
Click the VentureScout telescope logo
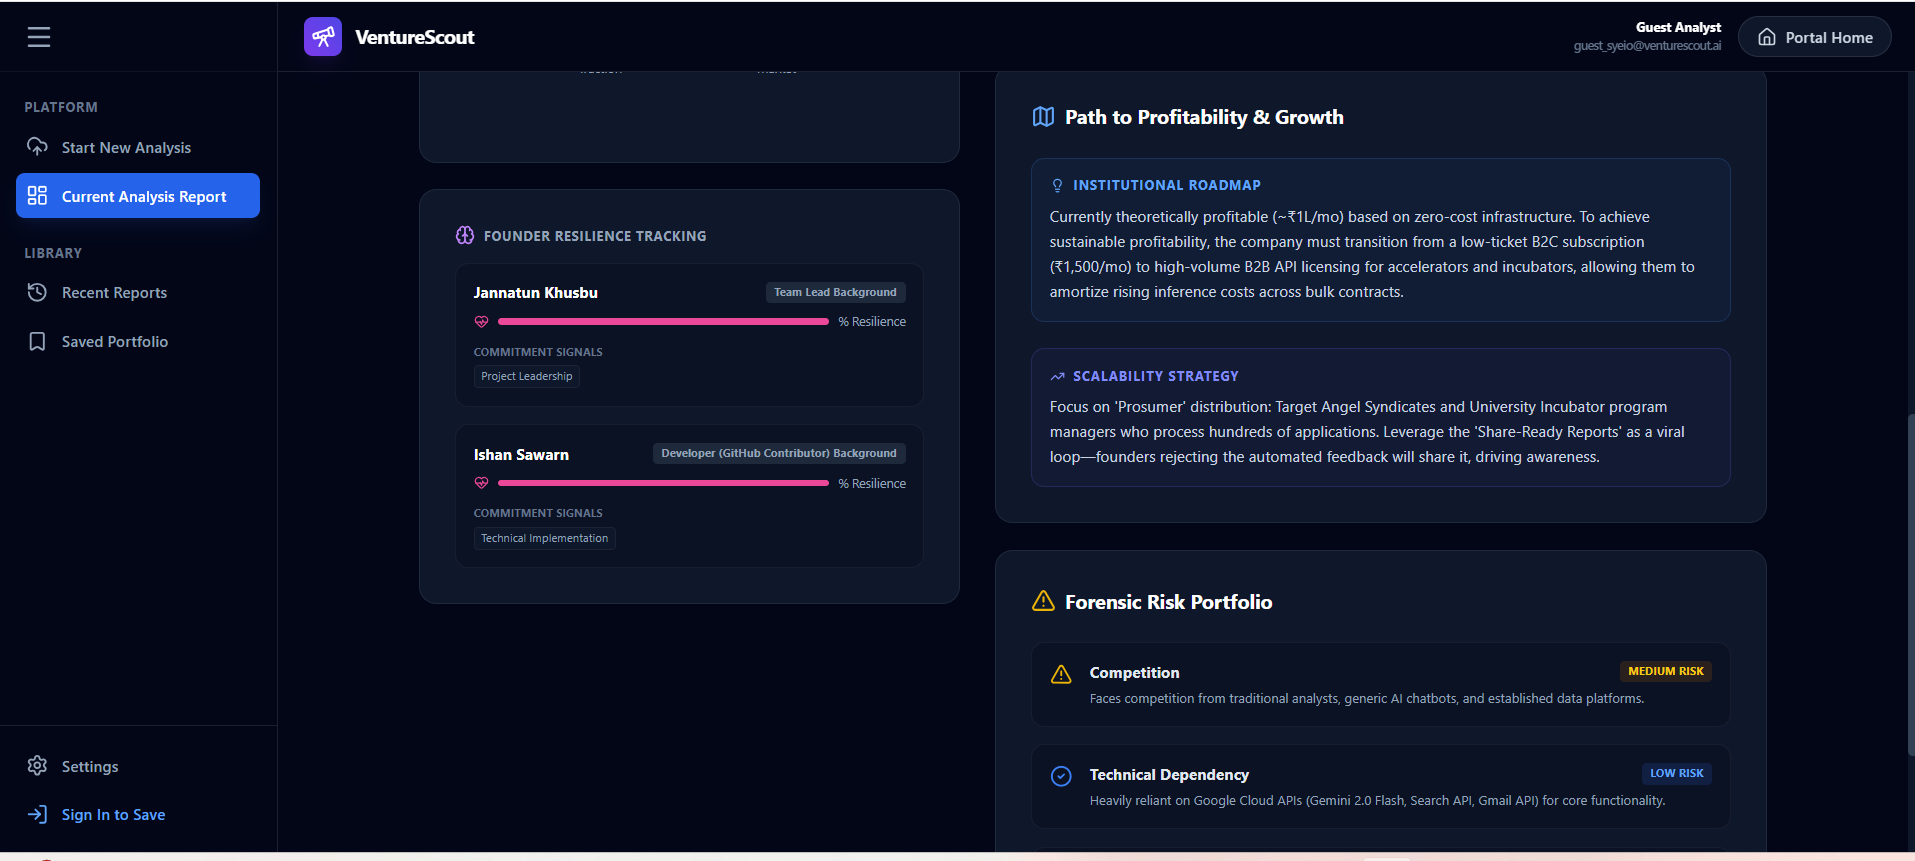[x=323, y=37]
